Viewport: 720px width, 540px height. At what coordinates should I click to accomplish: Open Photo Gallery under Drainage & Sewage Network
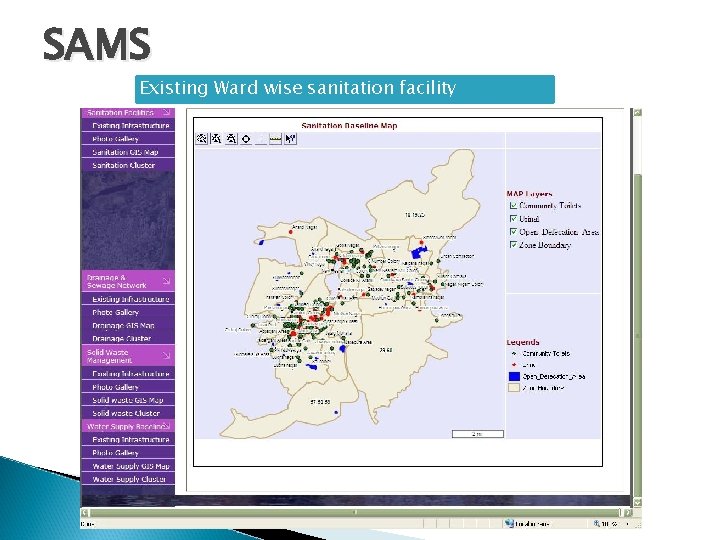coord(128,312)
